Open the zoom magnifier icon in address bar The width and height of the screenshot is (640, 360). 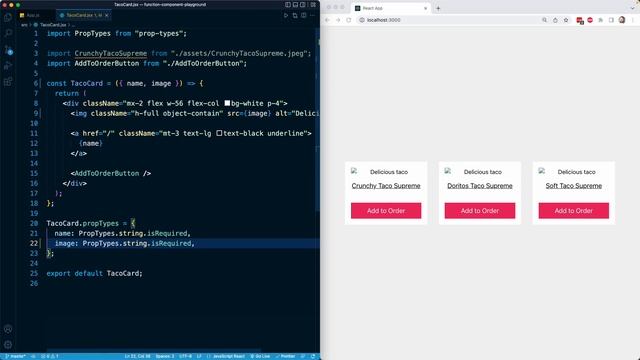pos(544,20)
